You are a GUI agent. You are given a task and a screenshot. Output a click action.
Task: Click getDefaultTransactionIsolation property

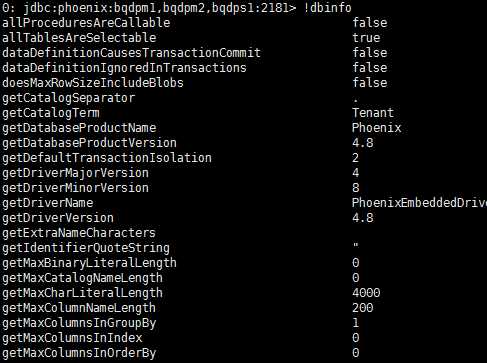(107, 158)
